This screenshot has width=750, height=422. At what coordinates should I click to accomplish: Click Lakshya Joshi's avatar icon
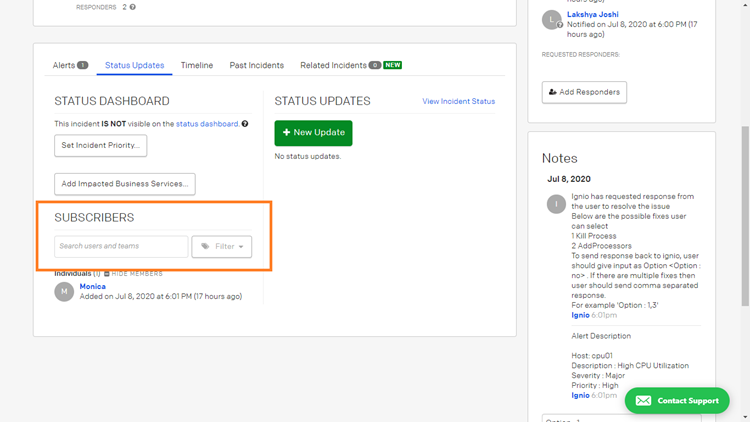[x=551, y=20]
